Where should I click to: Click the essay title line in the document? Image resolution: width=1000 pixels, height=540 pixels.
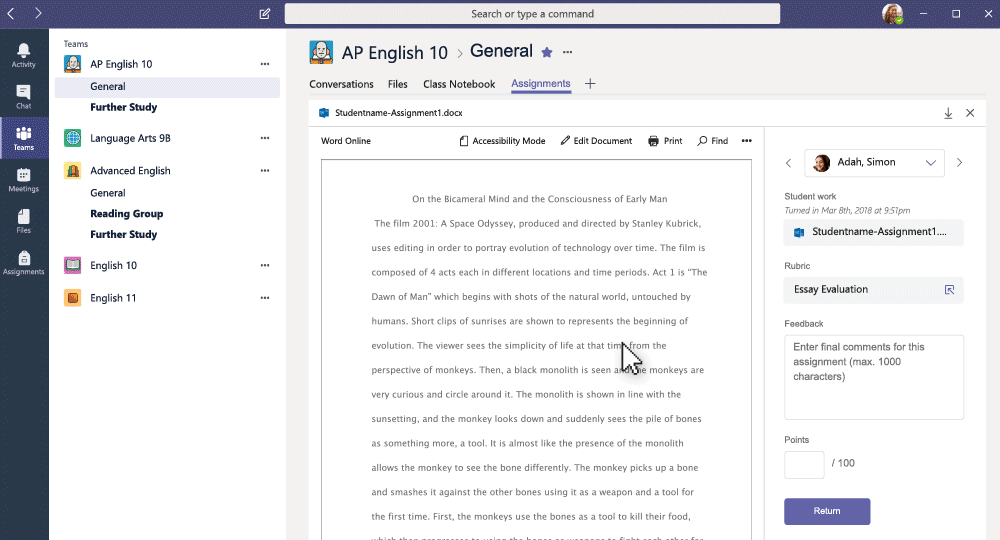point(540,199)
